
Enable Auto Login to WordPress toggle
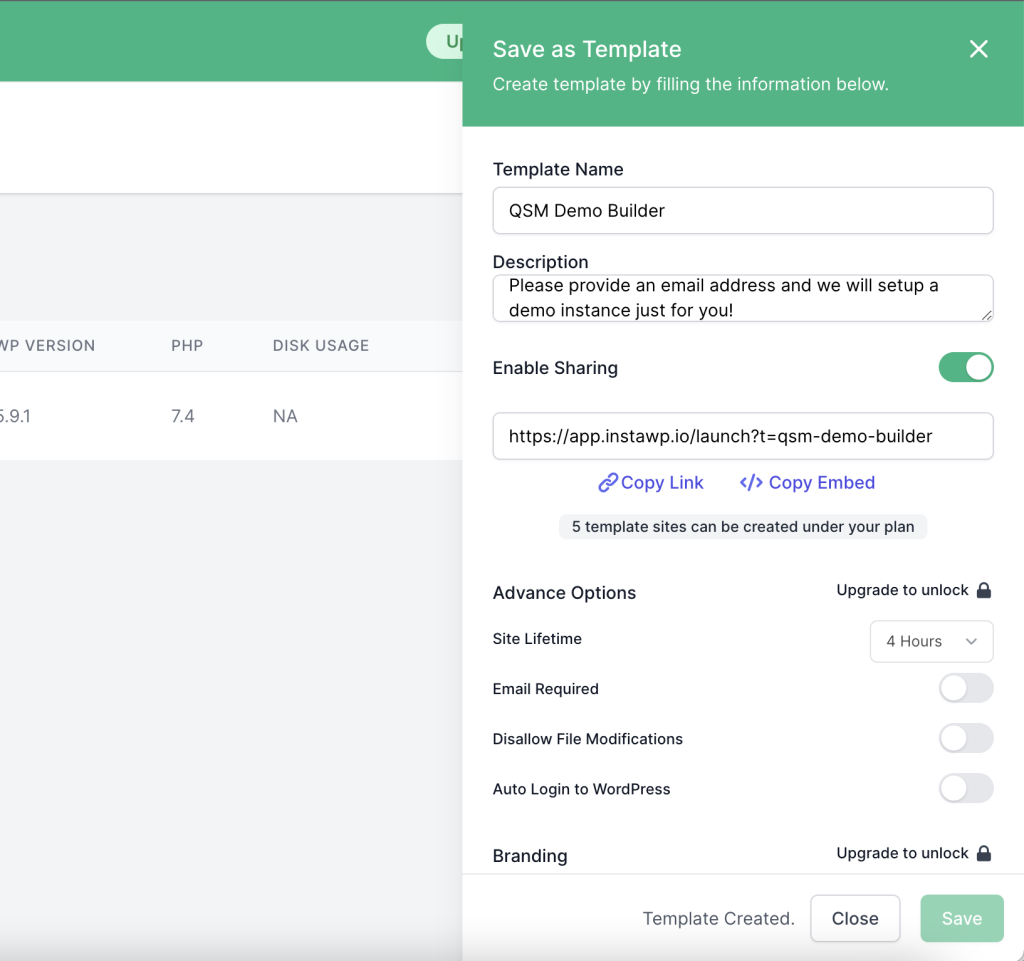[x=966, y=789]
